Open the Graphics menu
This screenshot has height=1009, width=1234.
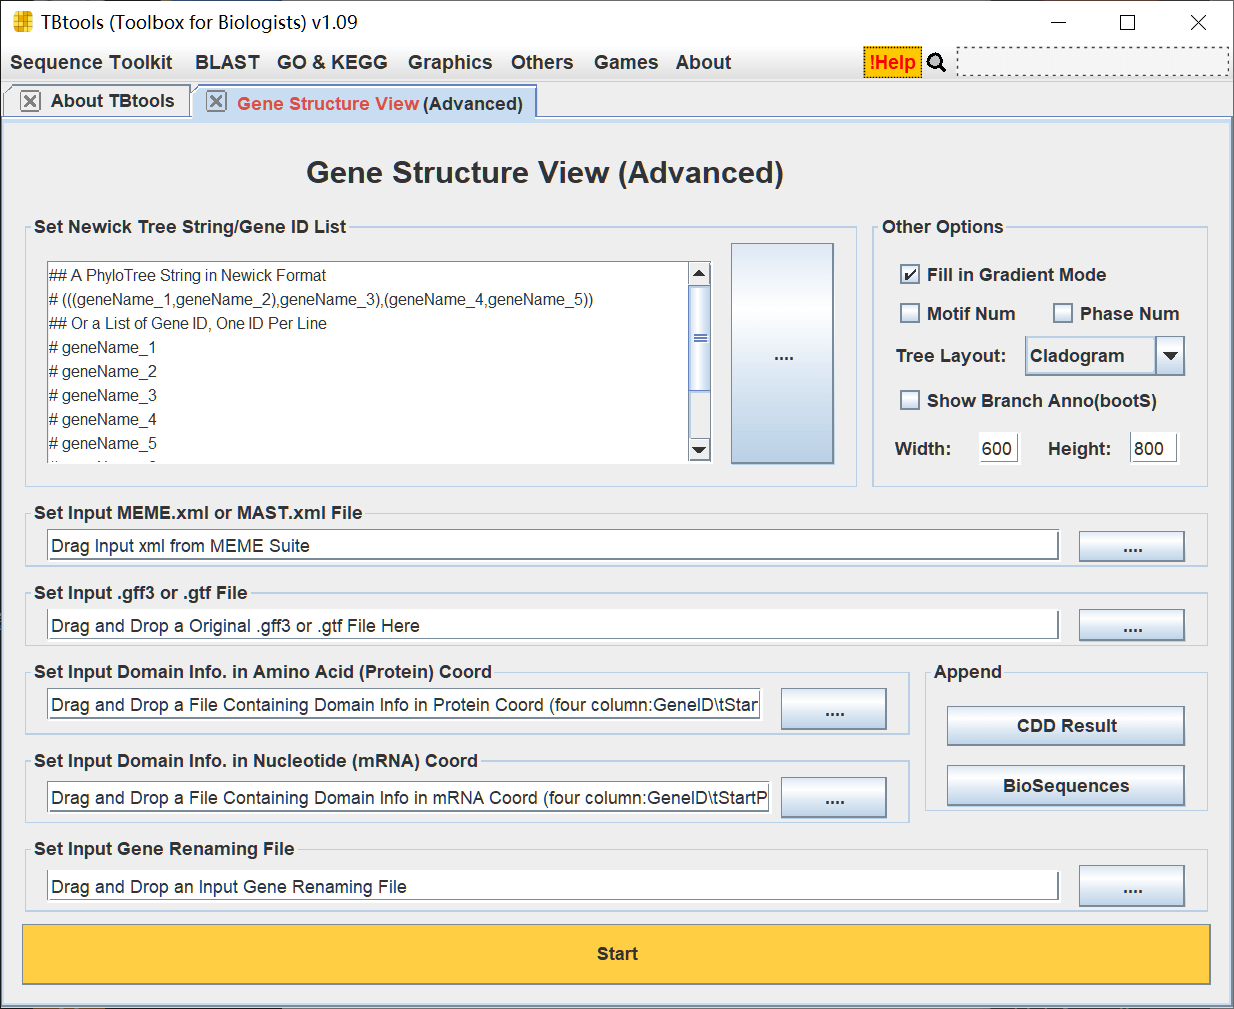tap(450, 62)
